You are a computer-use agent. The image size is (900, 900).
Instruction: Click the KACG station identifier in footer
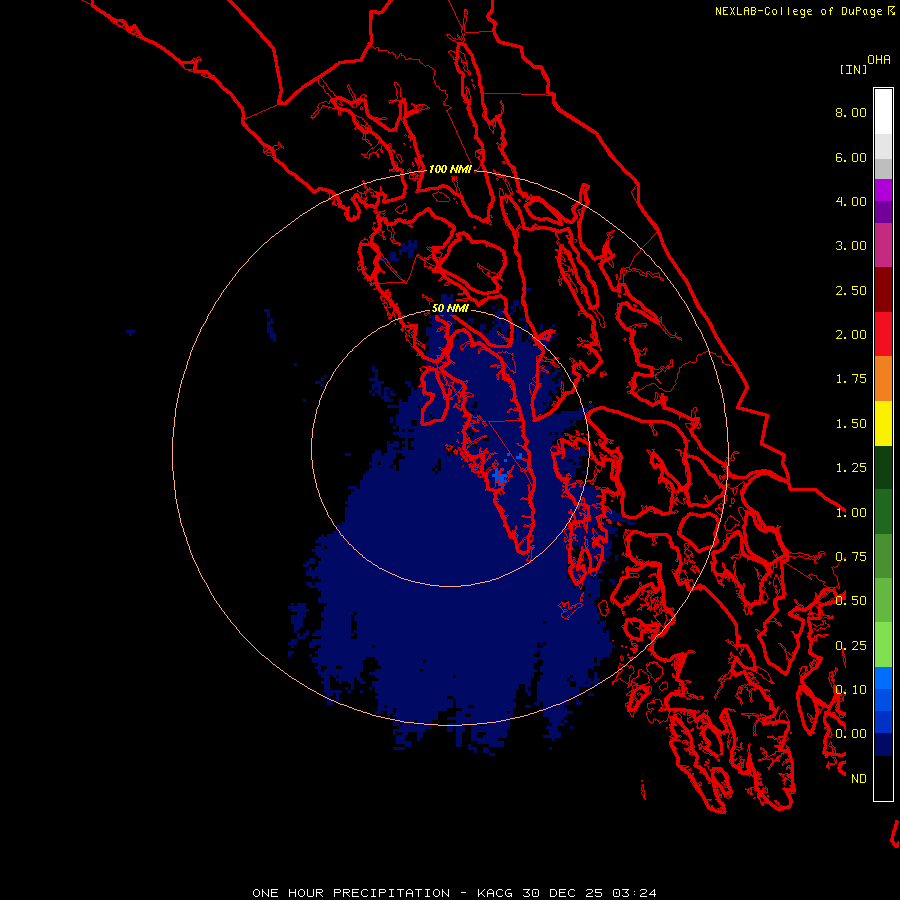(x=496, y=893)
